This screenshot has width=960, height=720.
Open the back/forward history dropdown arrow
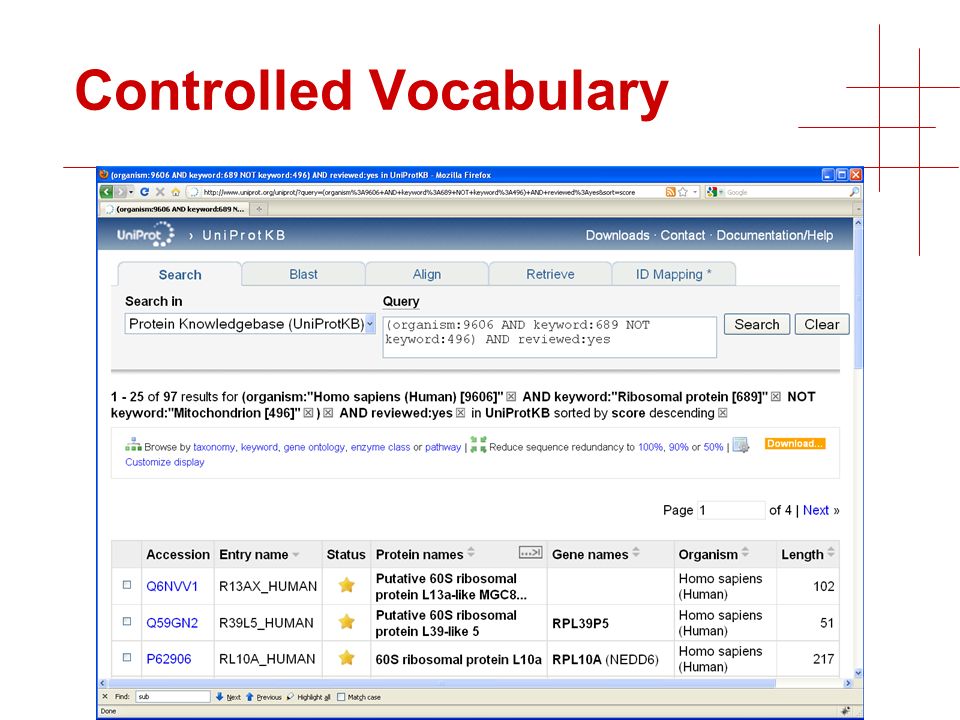coord(130,192)
